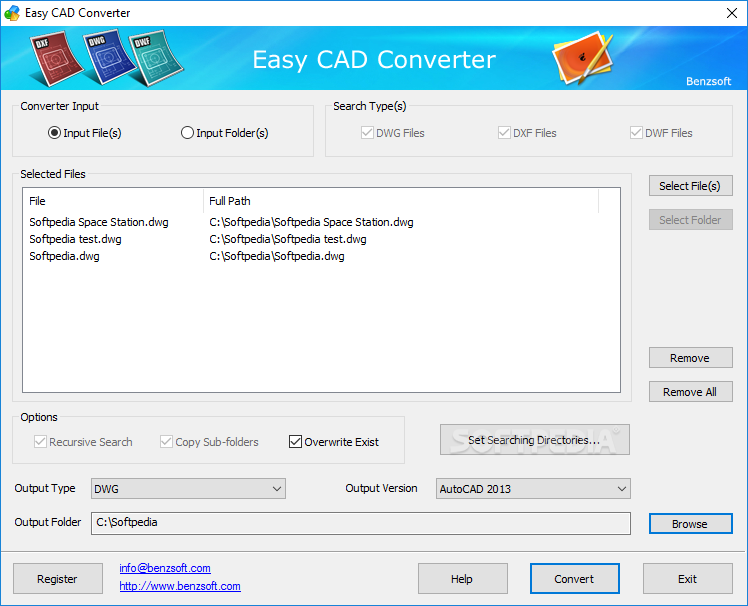Close the Easy CAD Converter window
The width and height of the screenshot is (748, 606).
[x=732, y=13]
